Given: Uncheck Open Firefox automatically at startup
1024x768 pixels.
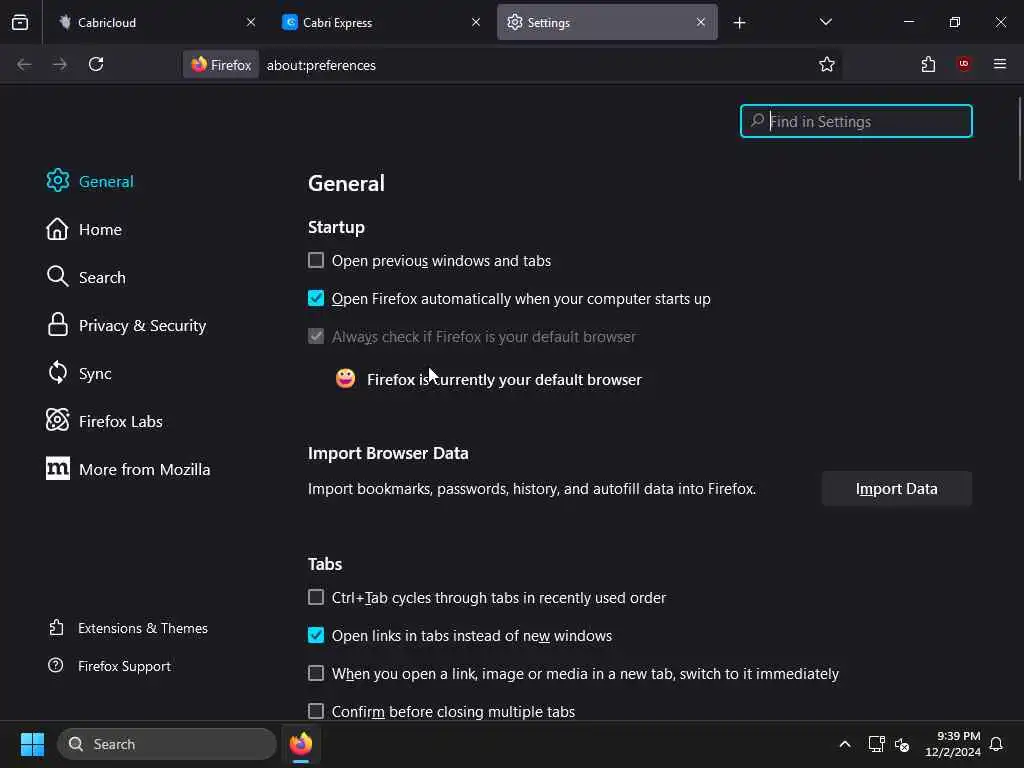Looking at the screenshot, I should tap(316, 298).
